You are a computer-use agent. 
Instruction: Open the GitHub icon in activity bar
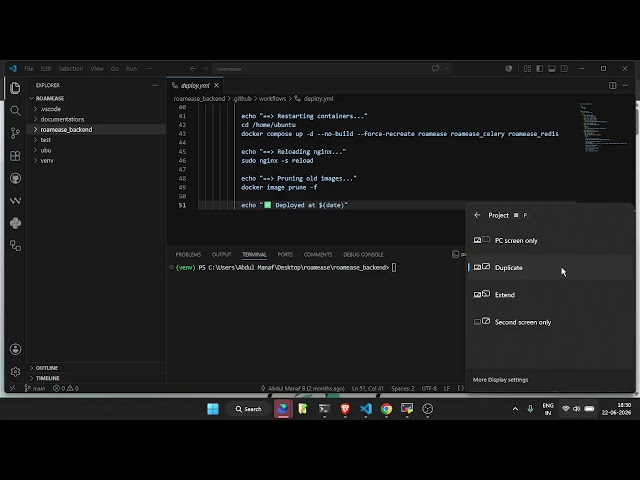15,178
